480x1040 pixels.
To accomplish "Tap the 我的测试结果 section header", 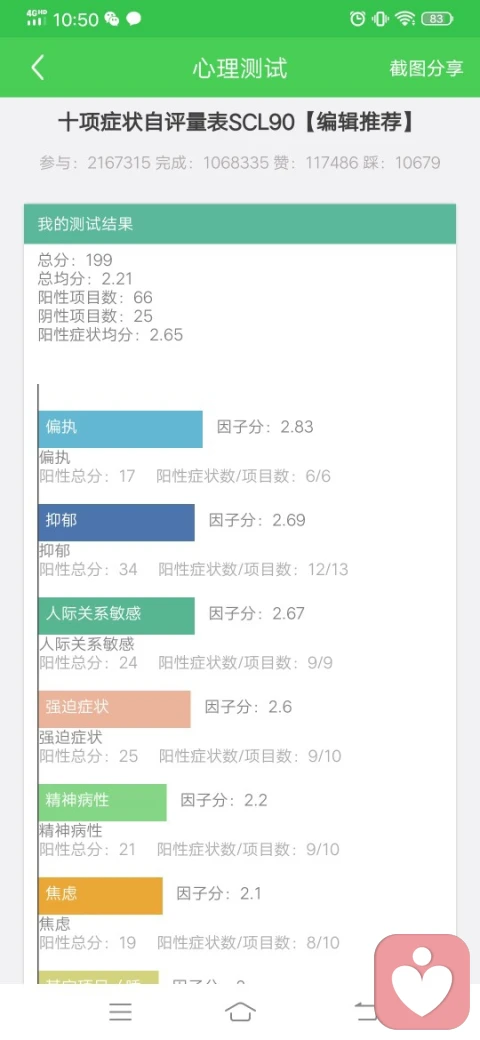I will [240, 224].
